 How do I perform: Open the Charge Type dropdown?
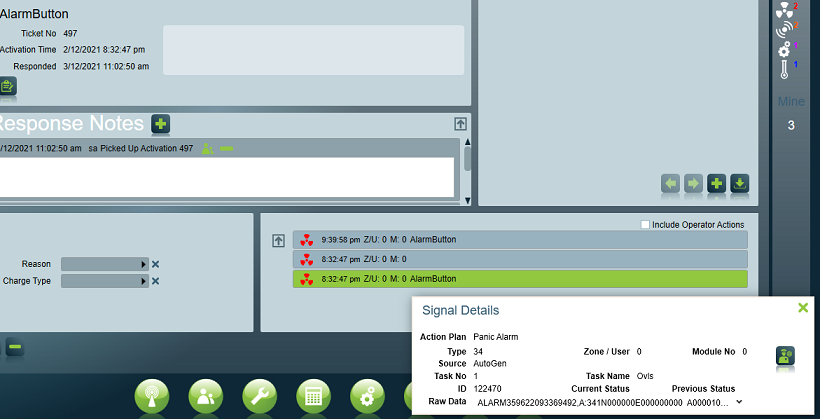pyautogui.click(x=105, y=281)
